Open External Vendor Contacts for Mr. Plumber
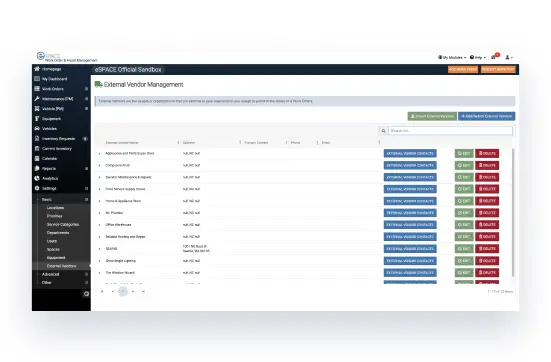Screen dimensions: 551x362 pyautogui.click(x=410, y=213)
